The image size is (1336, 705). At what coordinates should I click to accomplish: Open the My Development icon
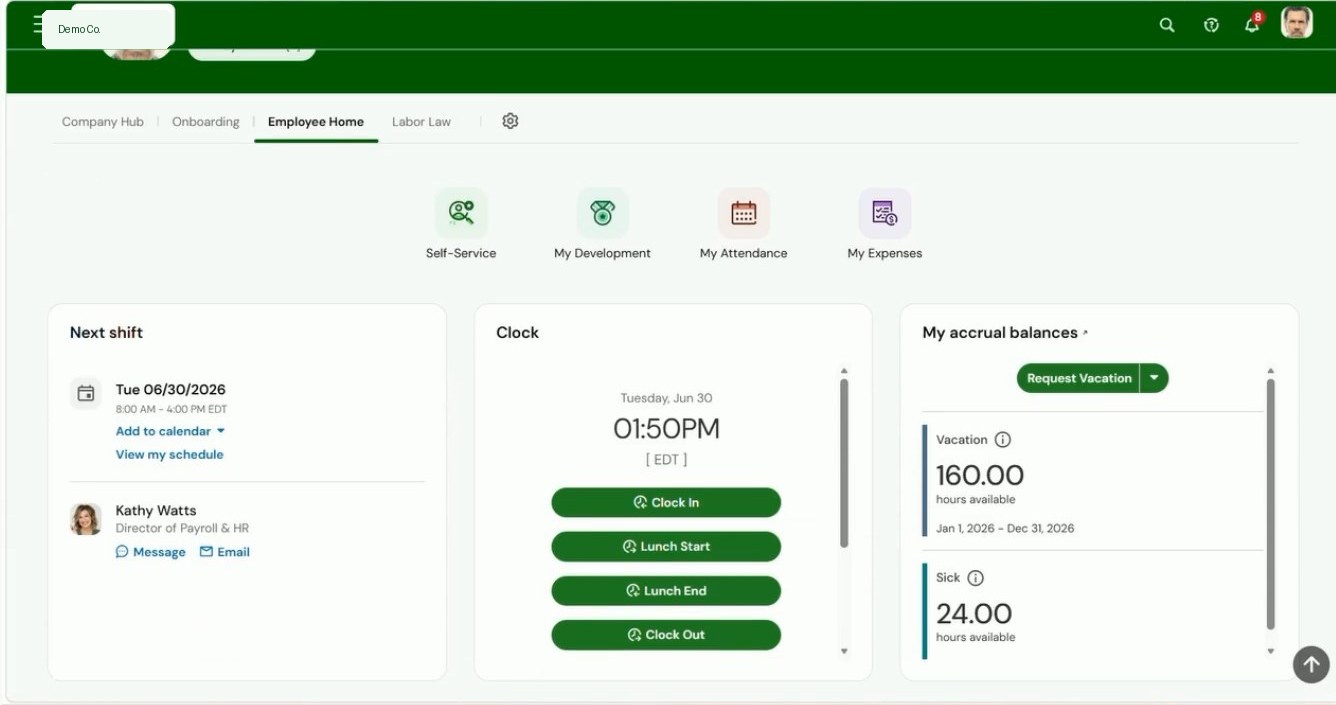tap(602, 213)
